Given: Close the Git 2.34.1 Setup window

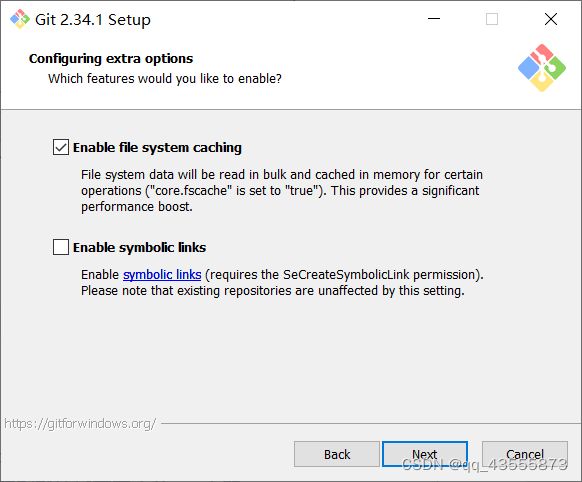Looking at the screenshot, I should 551,19.
